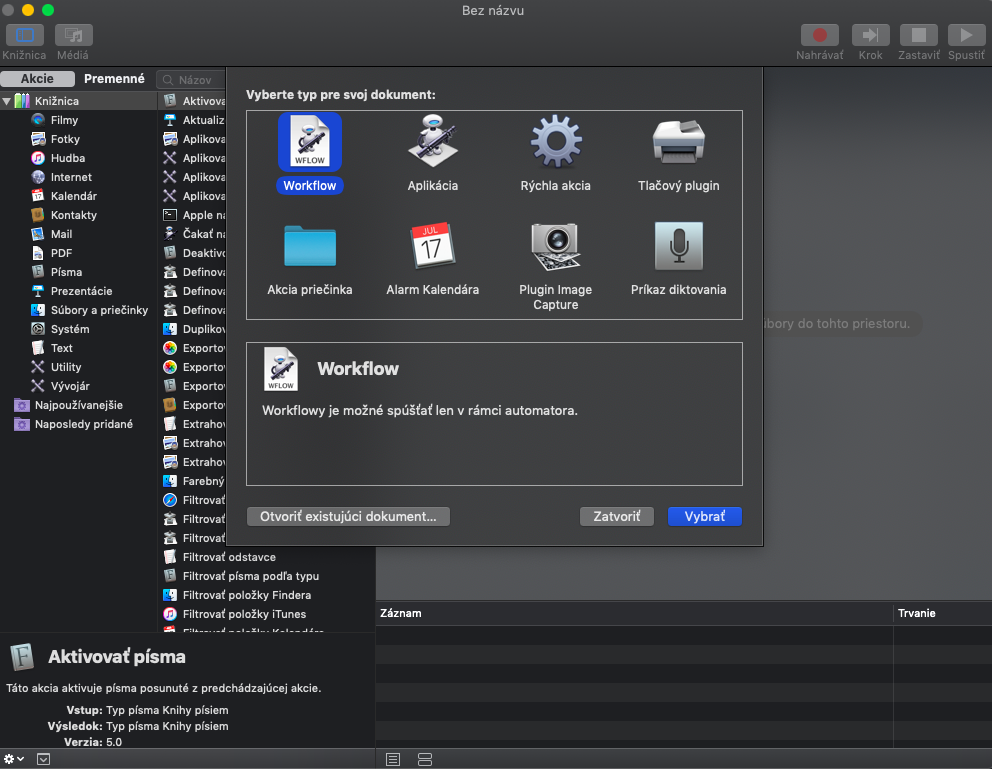The image size is (992, 769).
Task: Select the Fotky library category
Action: (x=65, y=139)
